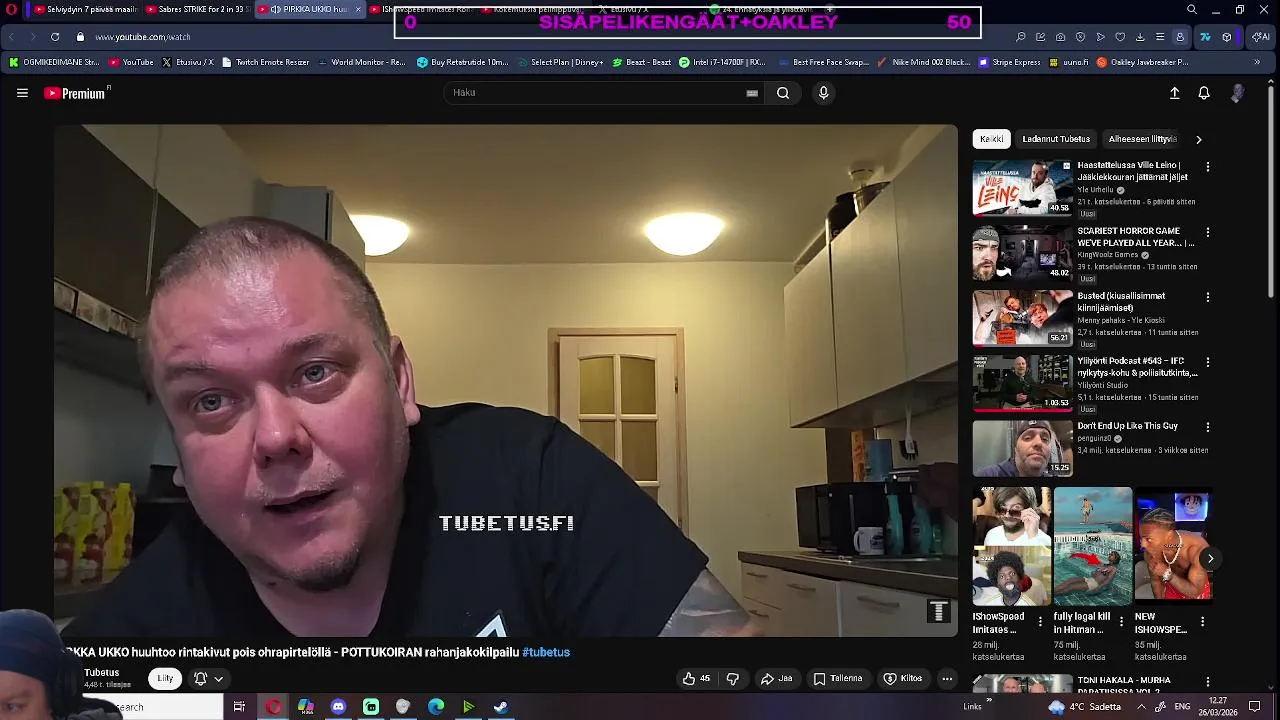The height and width of the screenshot is (720, 1280).
Task: Open the menu for Don't End Up Like This Guy
Action: click(1208, 427)
